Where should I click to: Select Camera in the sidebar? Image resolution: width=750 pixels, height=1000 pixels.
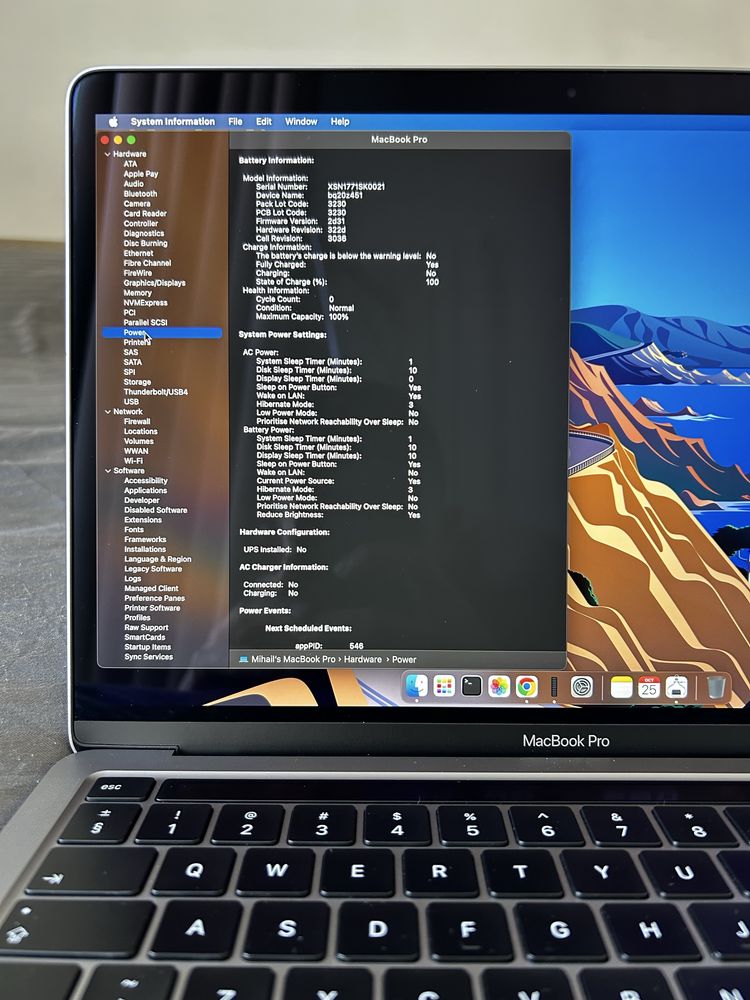pyautogui.click(x=137, y=203)
